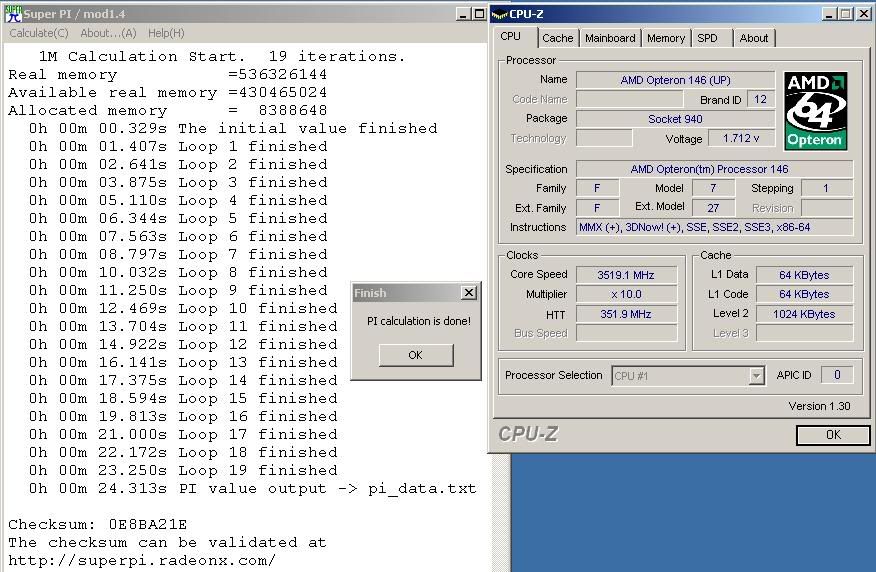The height and width of the screenshot is (572, 876).
Task: Click the text 'PI calculation is done!'
Action: [x=419, y=321]
